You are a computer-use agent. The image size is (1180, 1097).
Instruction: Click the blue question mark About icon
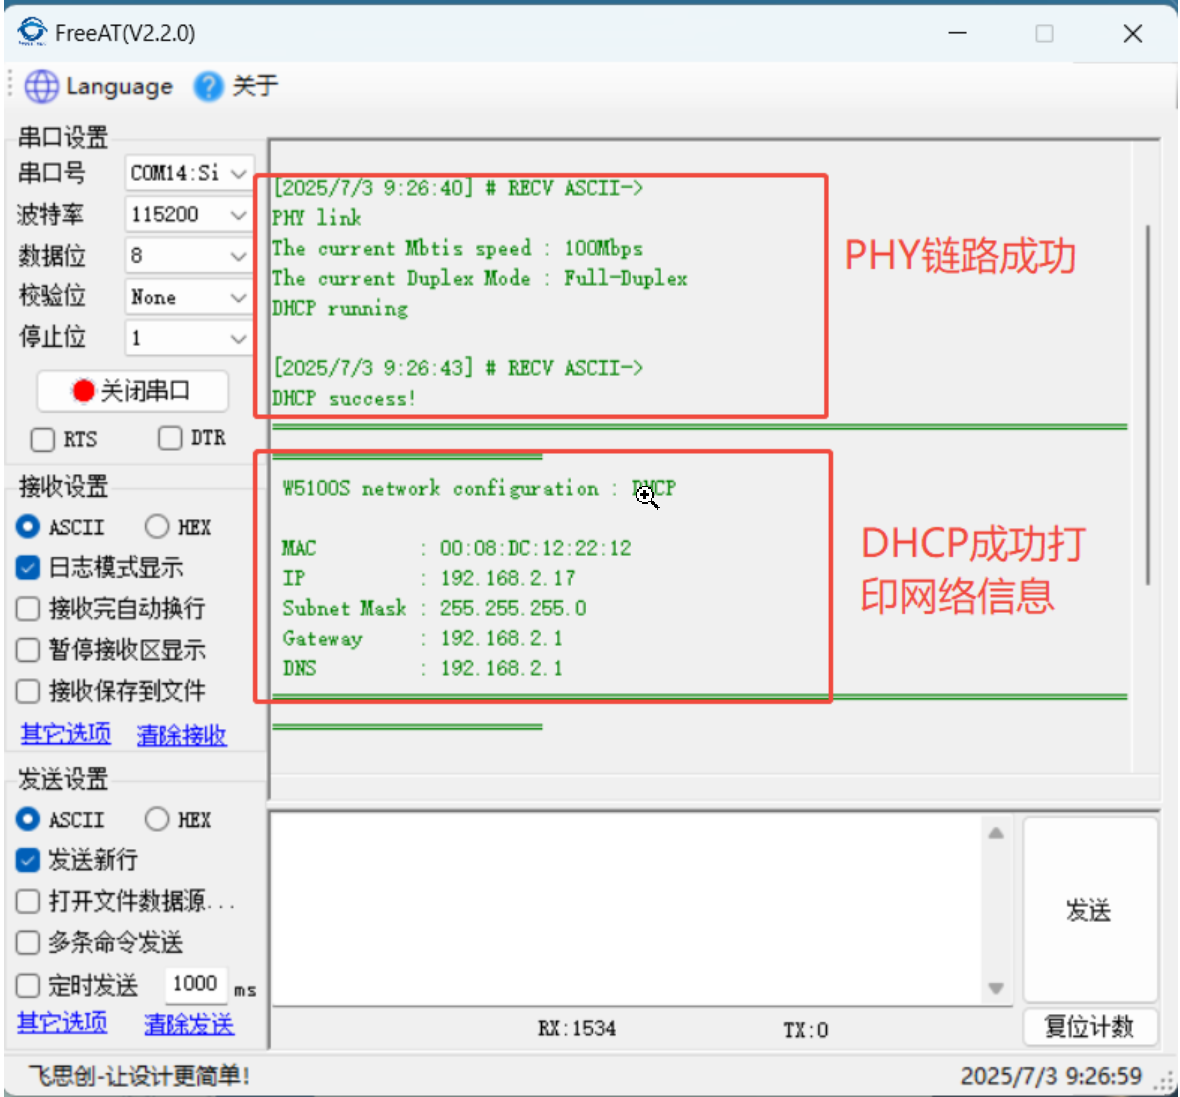[208, 87]
